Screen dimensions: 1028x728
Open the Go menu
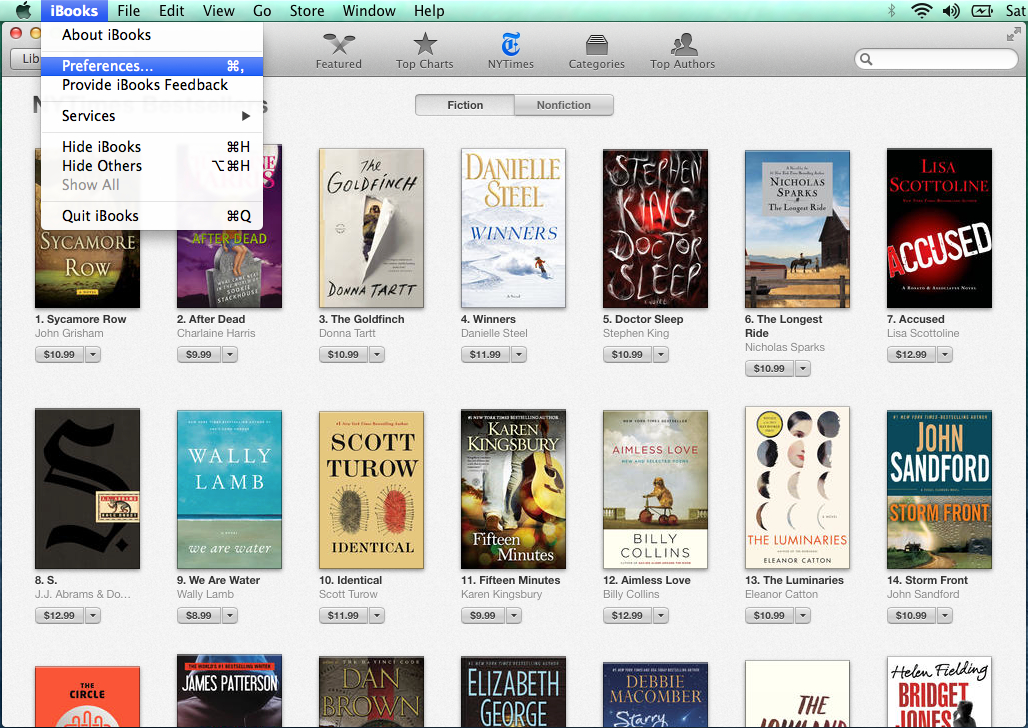click(262, 10)
